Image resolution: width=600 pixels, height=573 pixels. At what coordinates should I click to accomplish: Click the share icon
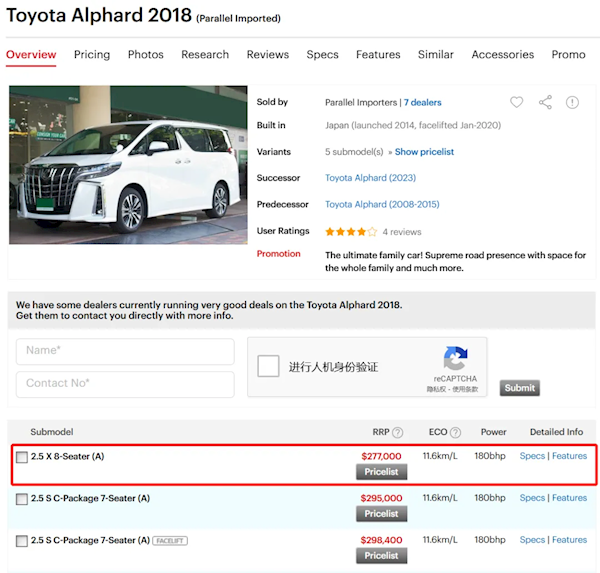pos(545,102)
